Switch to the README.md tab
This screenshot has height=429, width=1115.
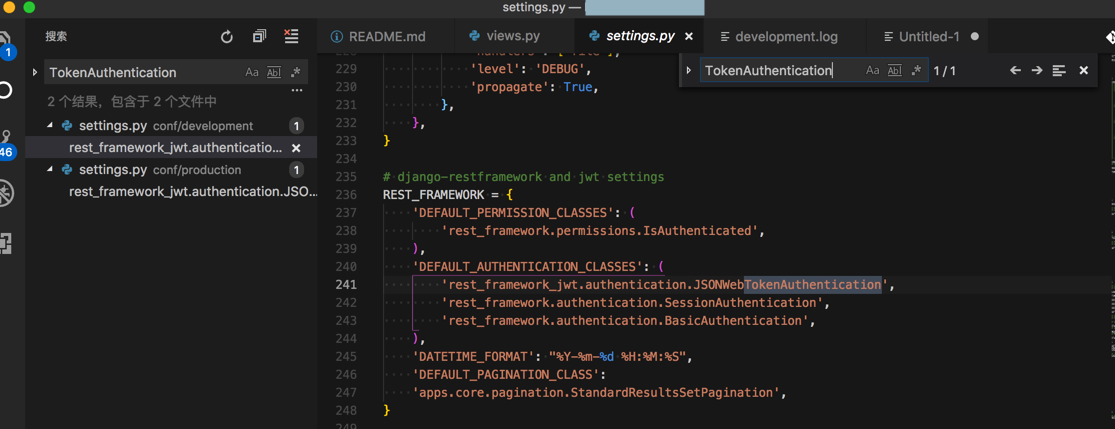378,37
